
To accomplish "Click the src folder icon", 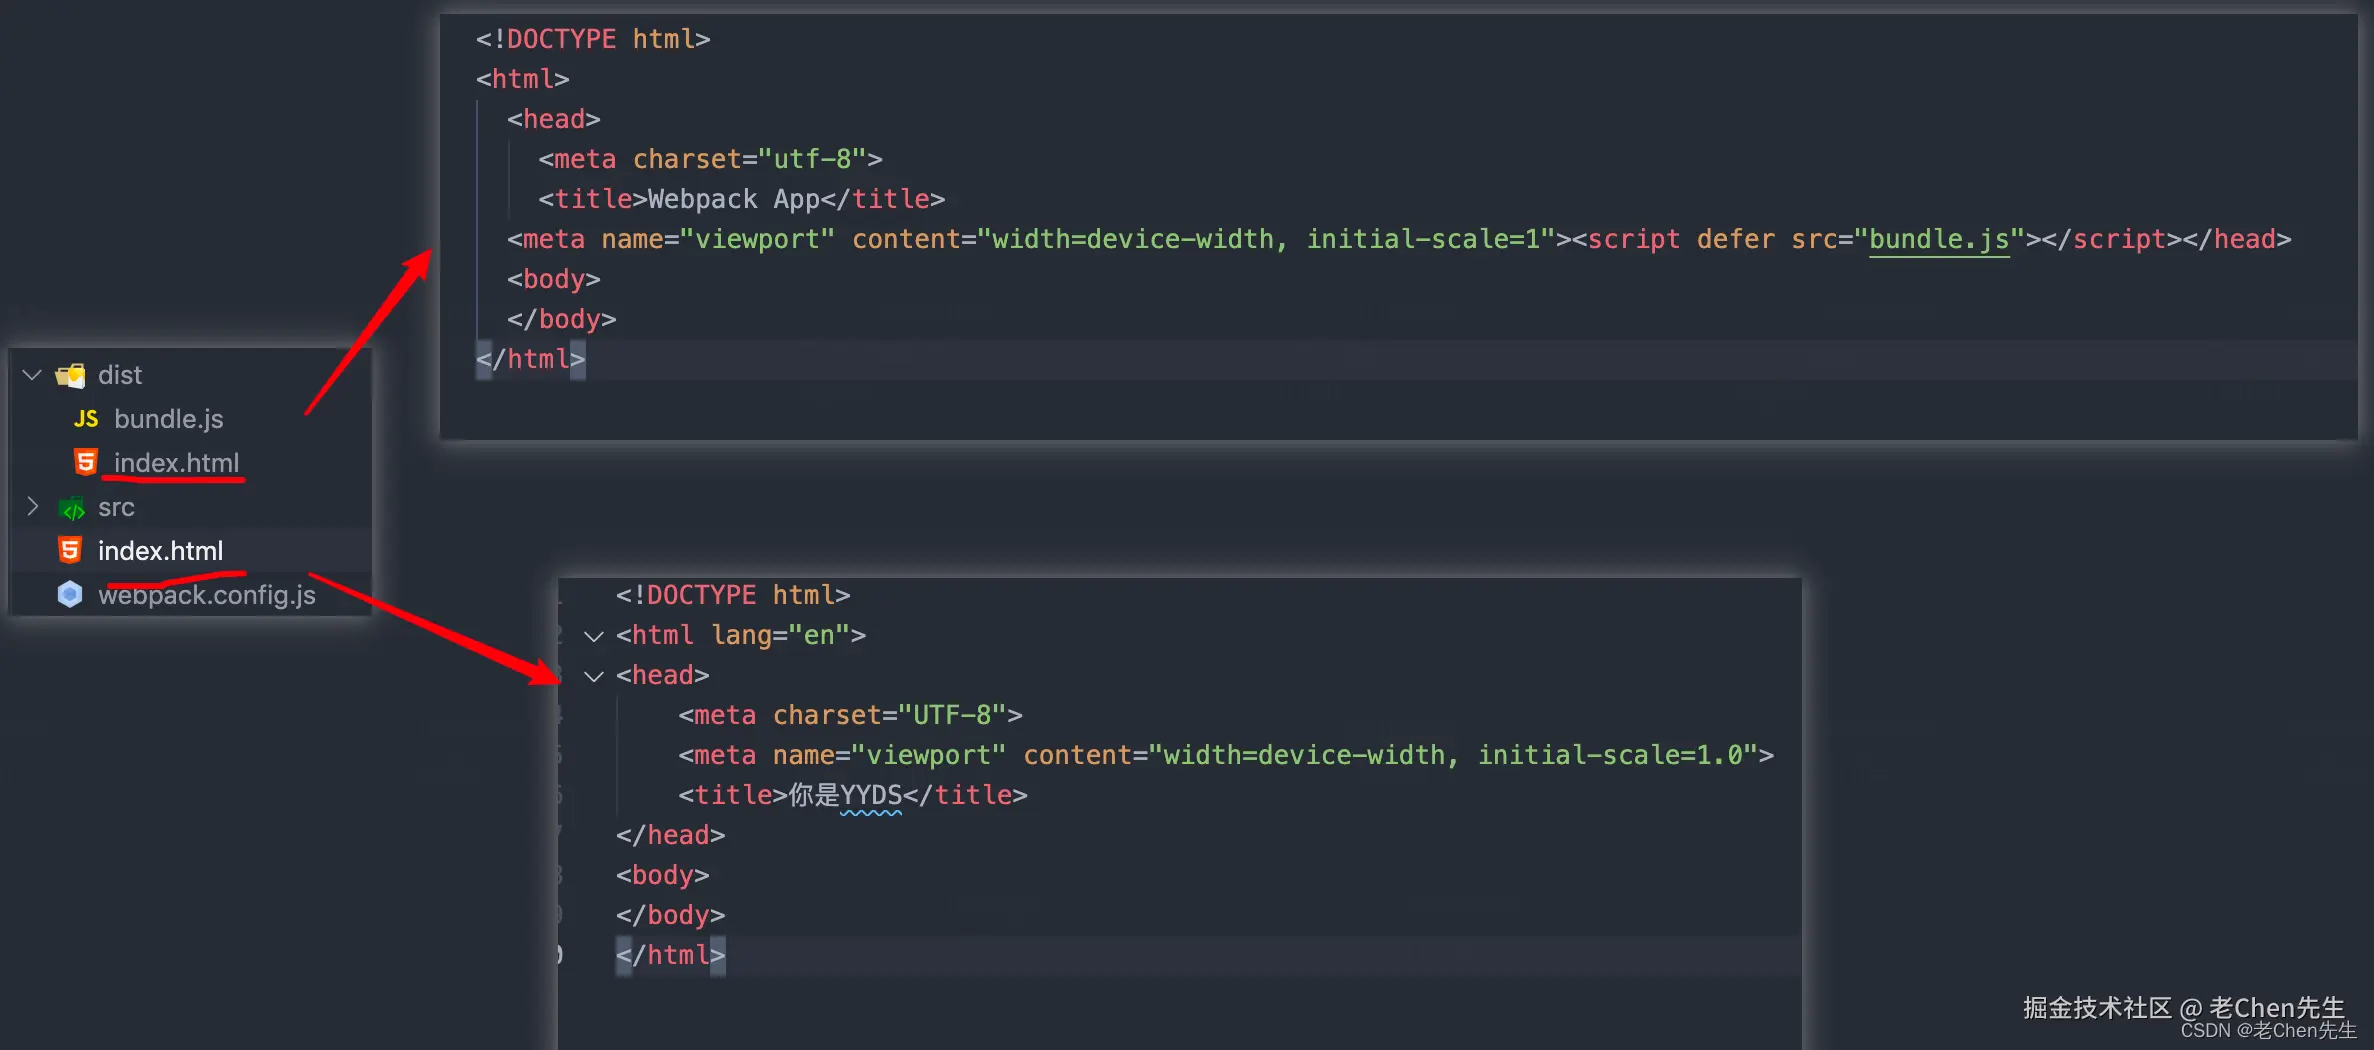I will [x=72, y=508].
